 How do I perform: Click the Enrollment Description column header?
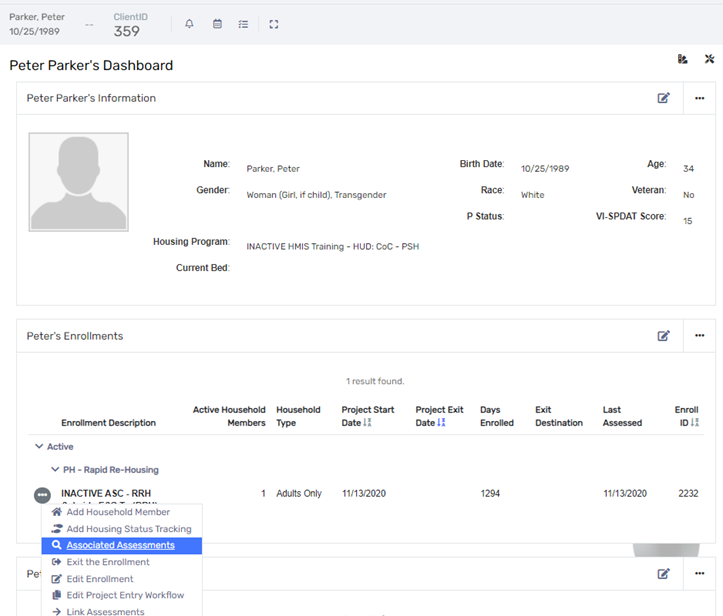pyautogui.click(x=108, y=423)
